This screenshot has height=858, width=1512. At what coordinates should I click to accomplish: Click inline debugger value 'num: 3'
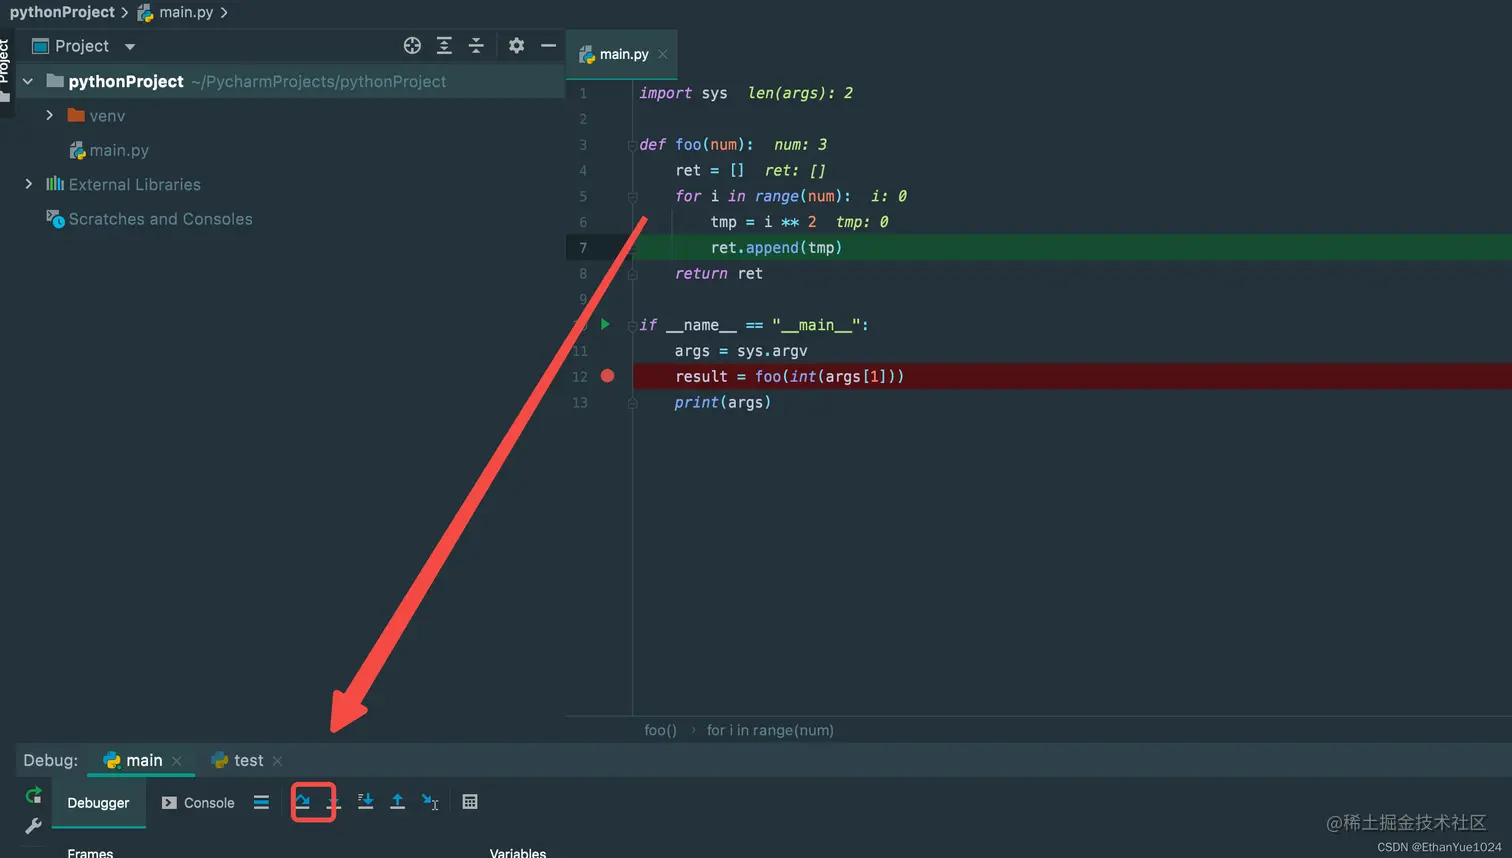coord(800,145)
